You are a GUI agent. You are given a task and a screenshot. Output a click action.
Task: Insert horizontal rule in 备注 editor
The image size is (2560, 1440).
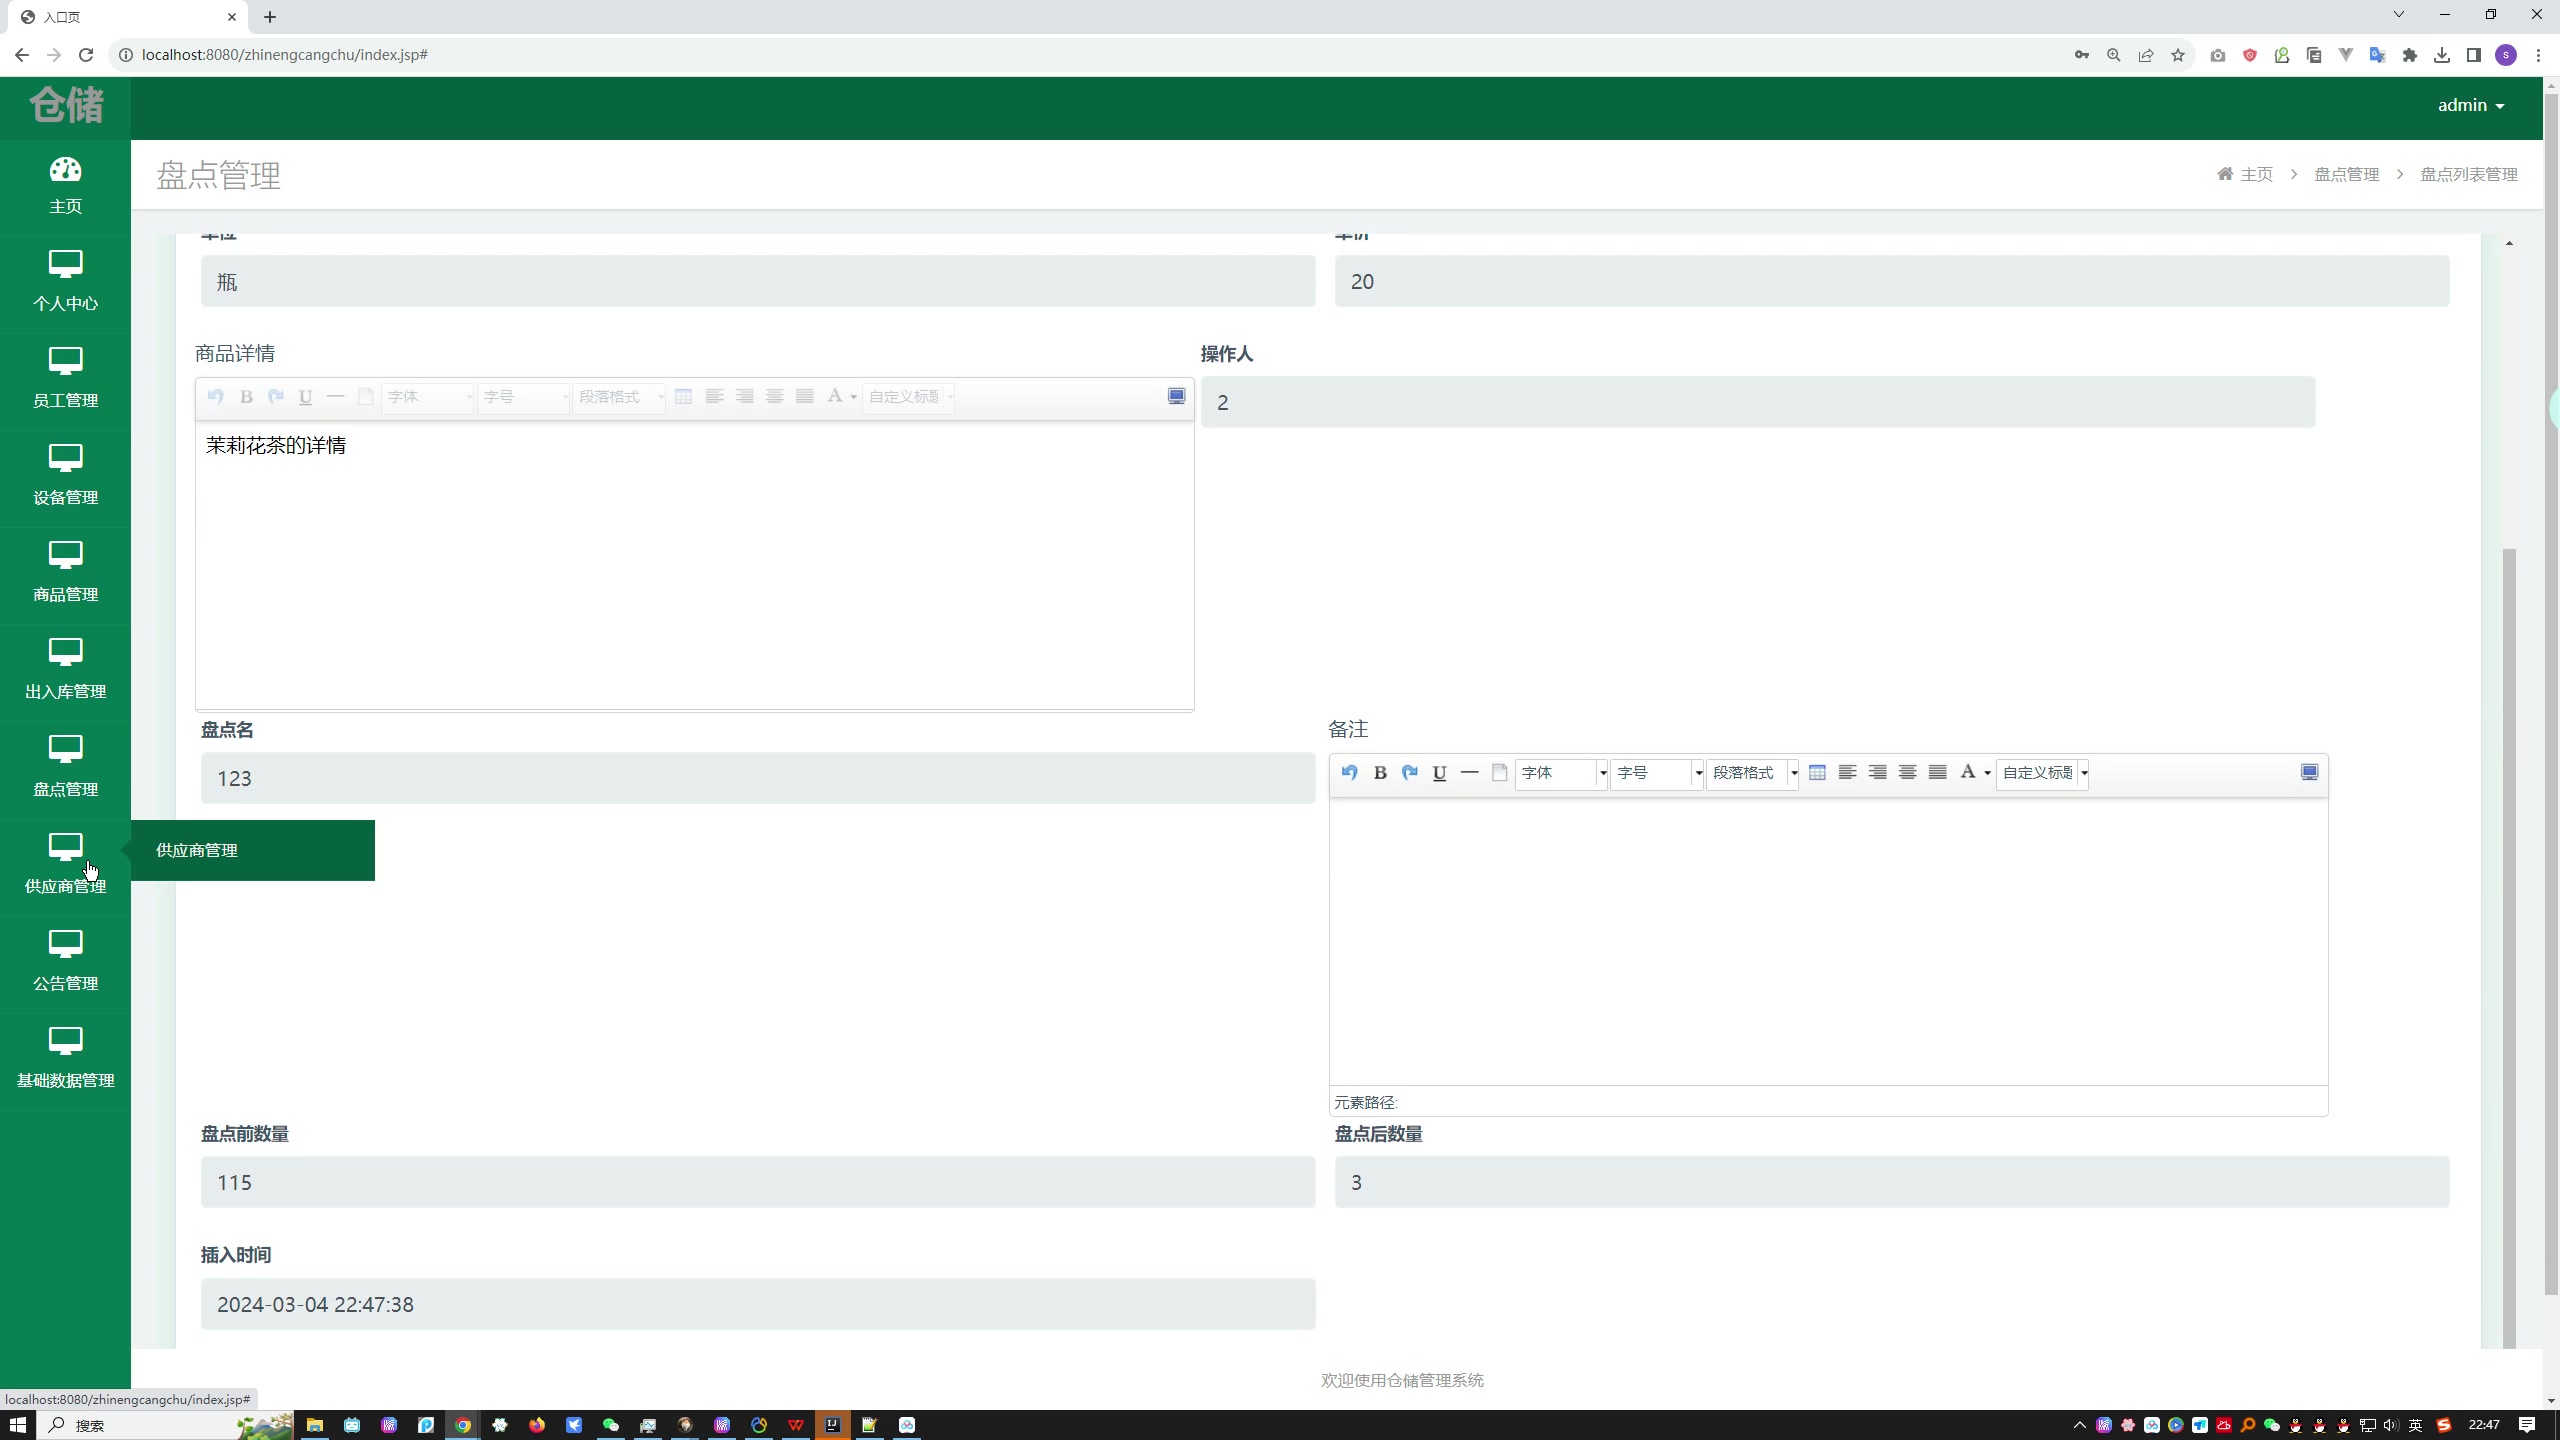tap(1470, 772)
